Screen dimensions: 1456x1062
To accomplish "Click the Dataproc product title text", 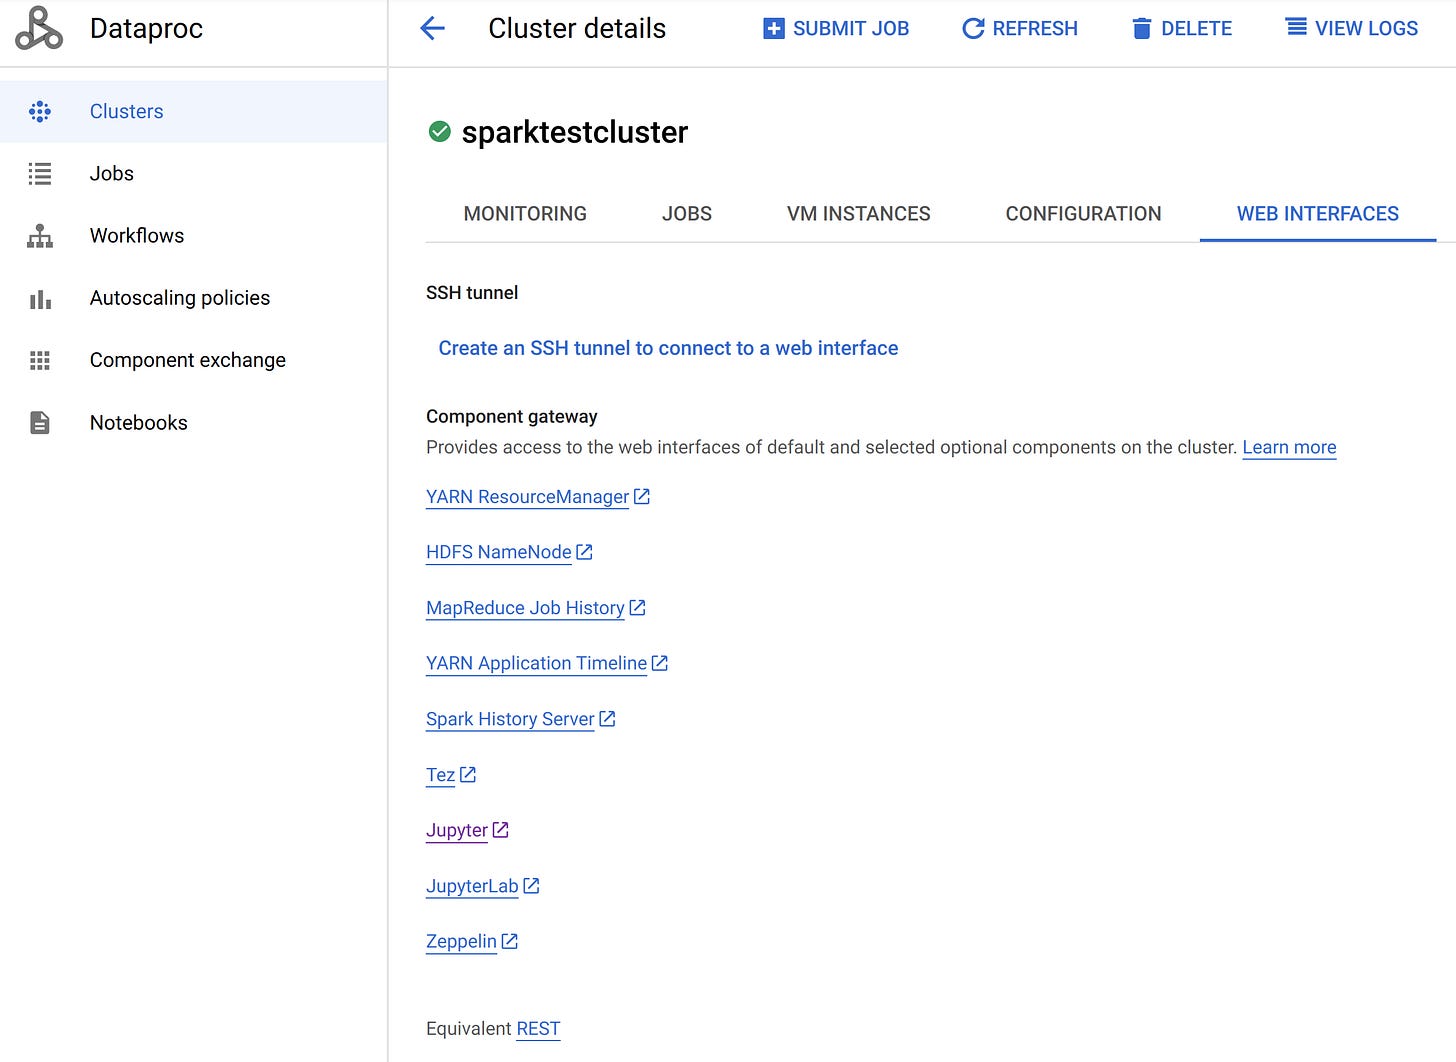I will 146,28.
